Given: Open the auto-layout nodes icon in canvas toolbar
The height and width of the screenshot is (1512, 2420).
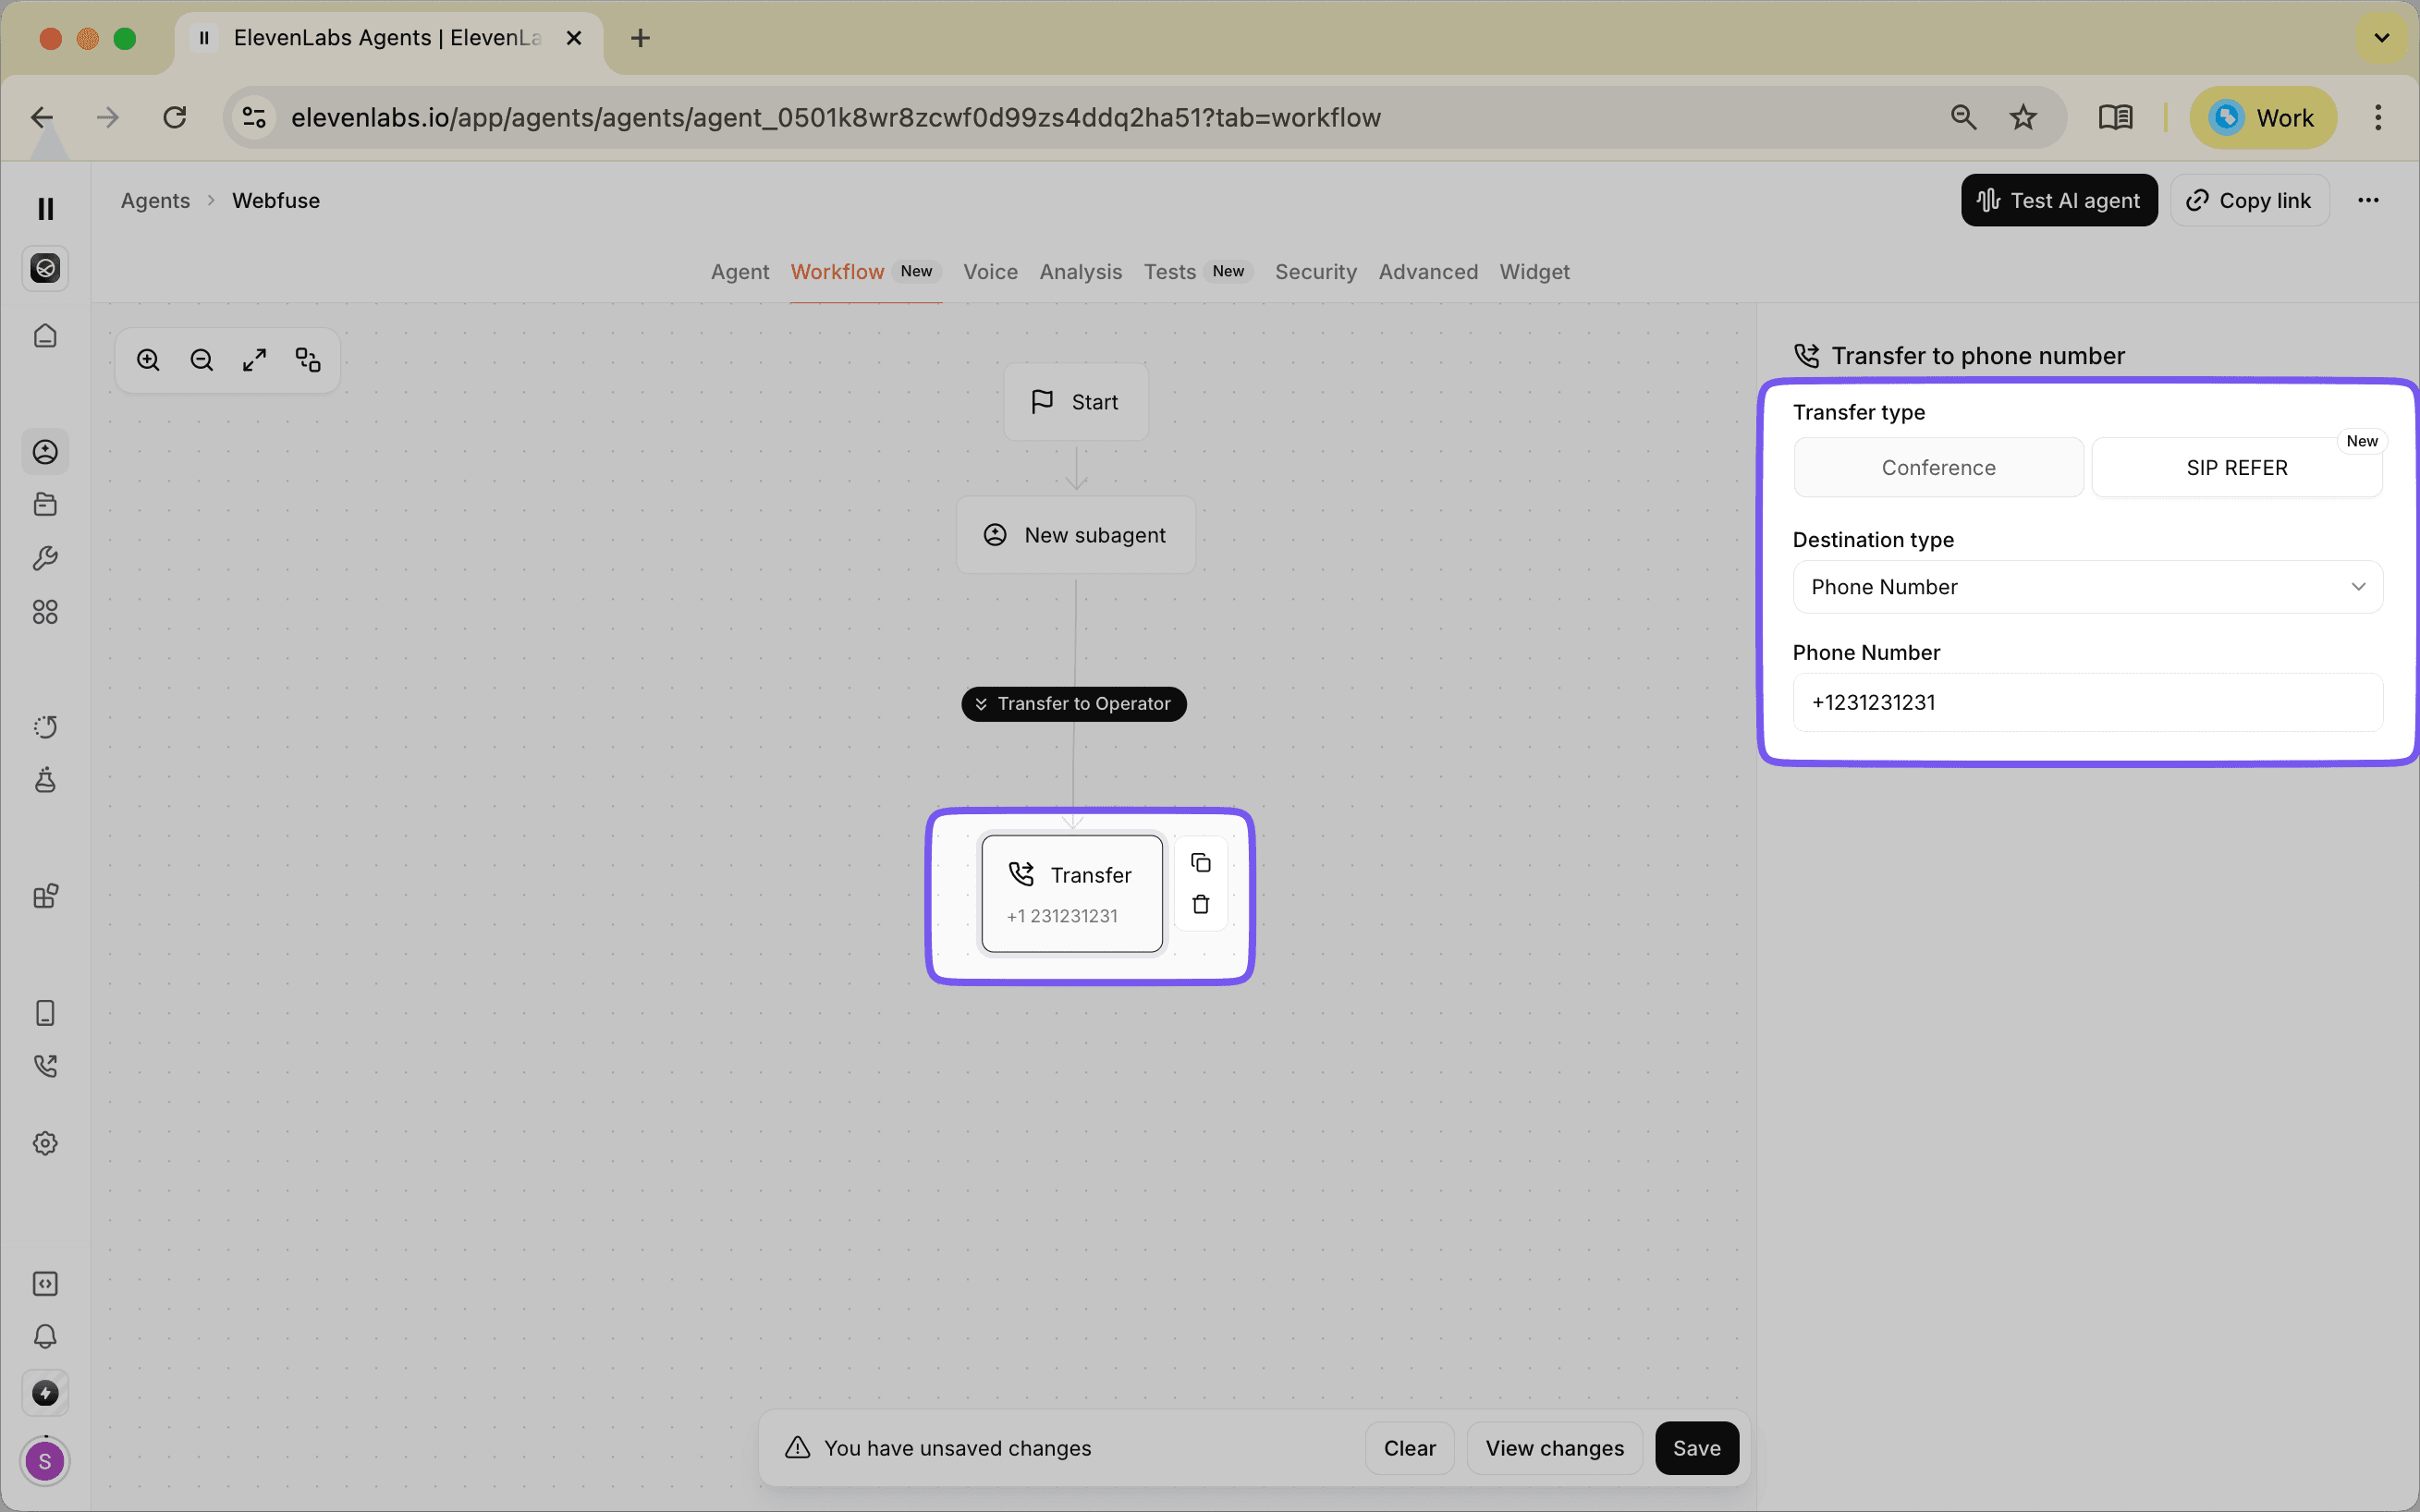Looking at the screenshot, I should [x=307, y=359].
